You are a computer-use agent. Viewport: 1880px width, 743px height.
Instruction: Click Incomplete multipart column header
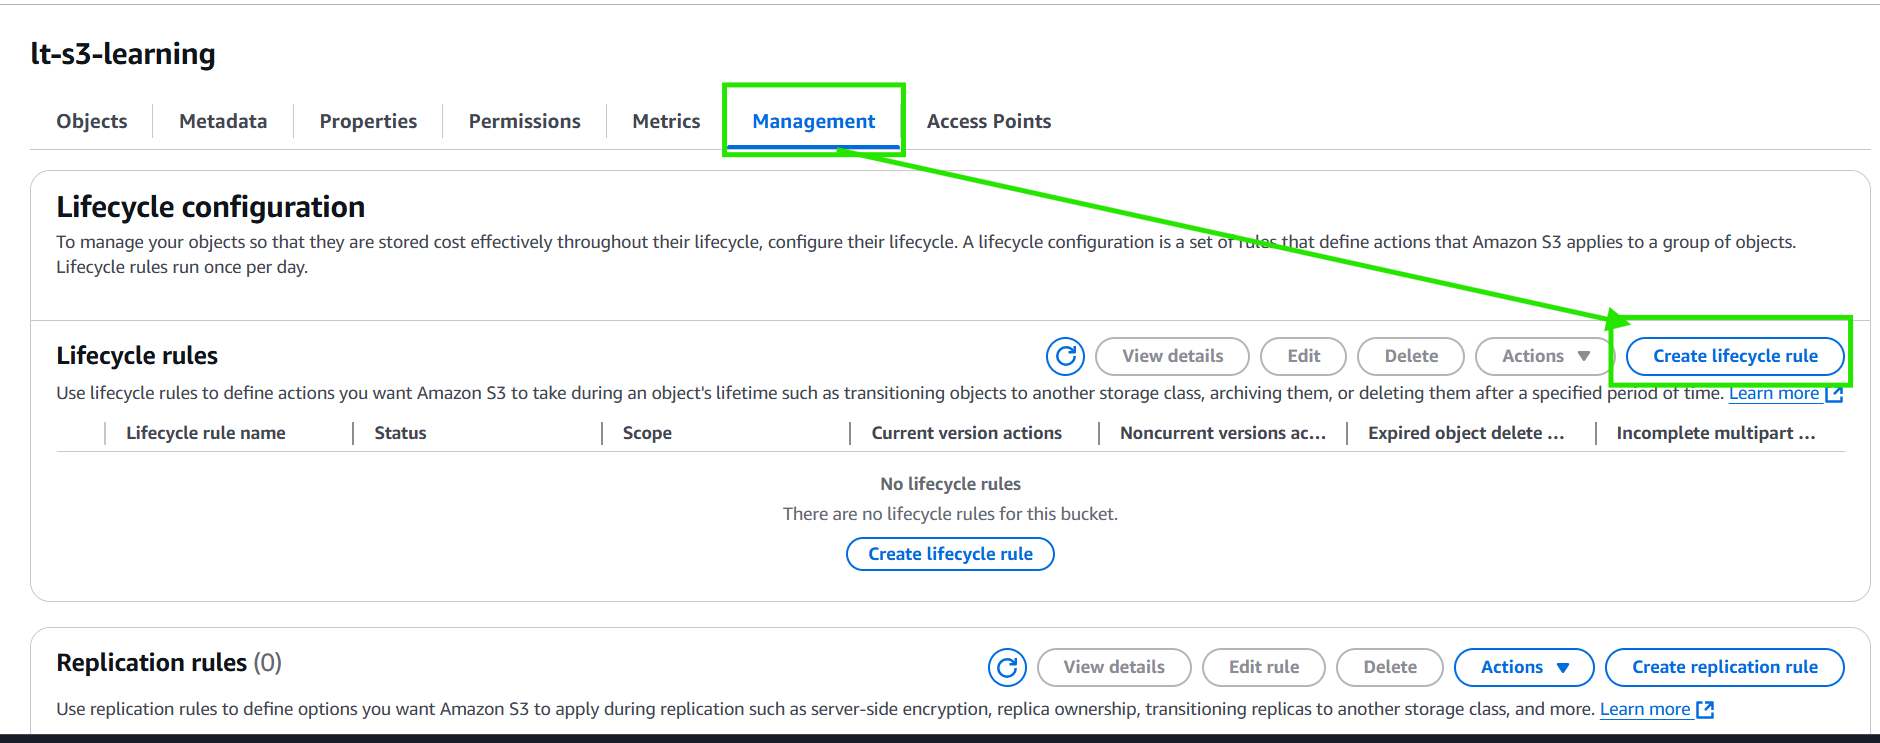tap(1716, 433)
